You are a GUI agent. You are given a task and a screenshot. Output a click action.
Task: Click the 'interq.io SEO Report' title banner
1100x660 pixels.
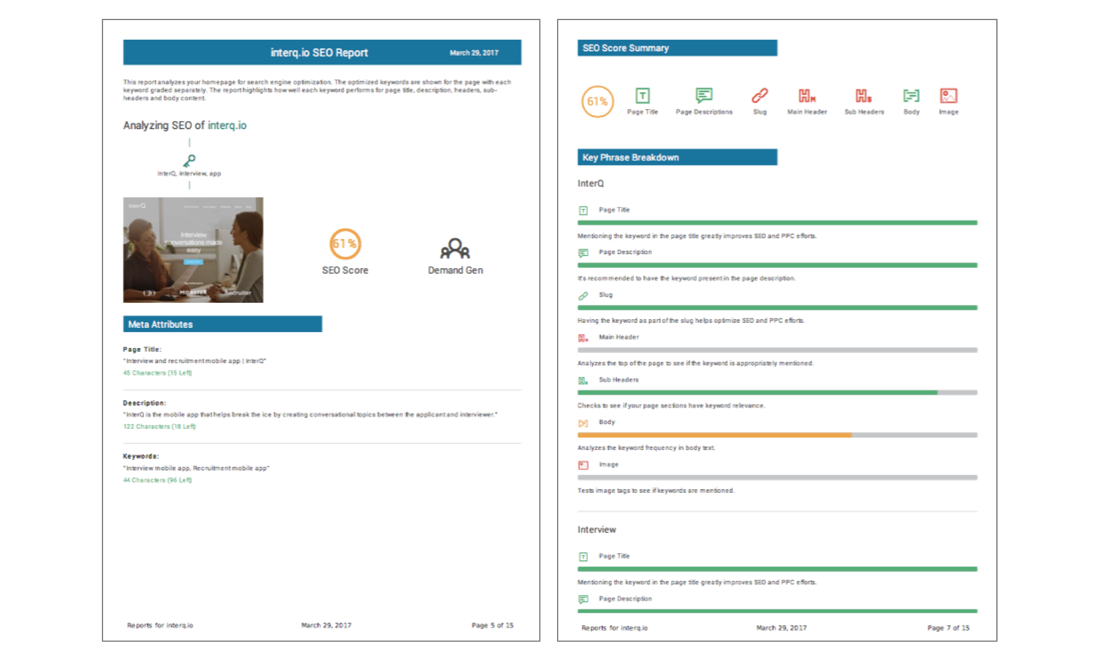[322, 53]
